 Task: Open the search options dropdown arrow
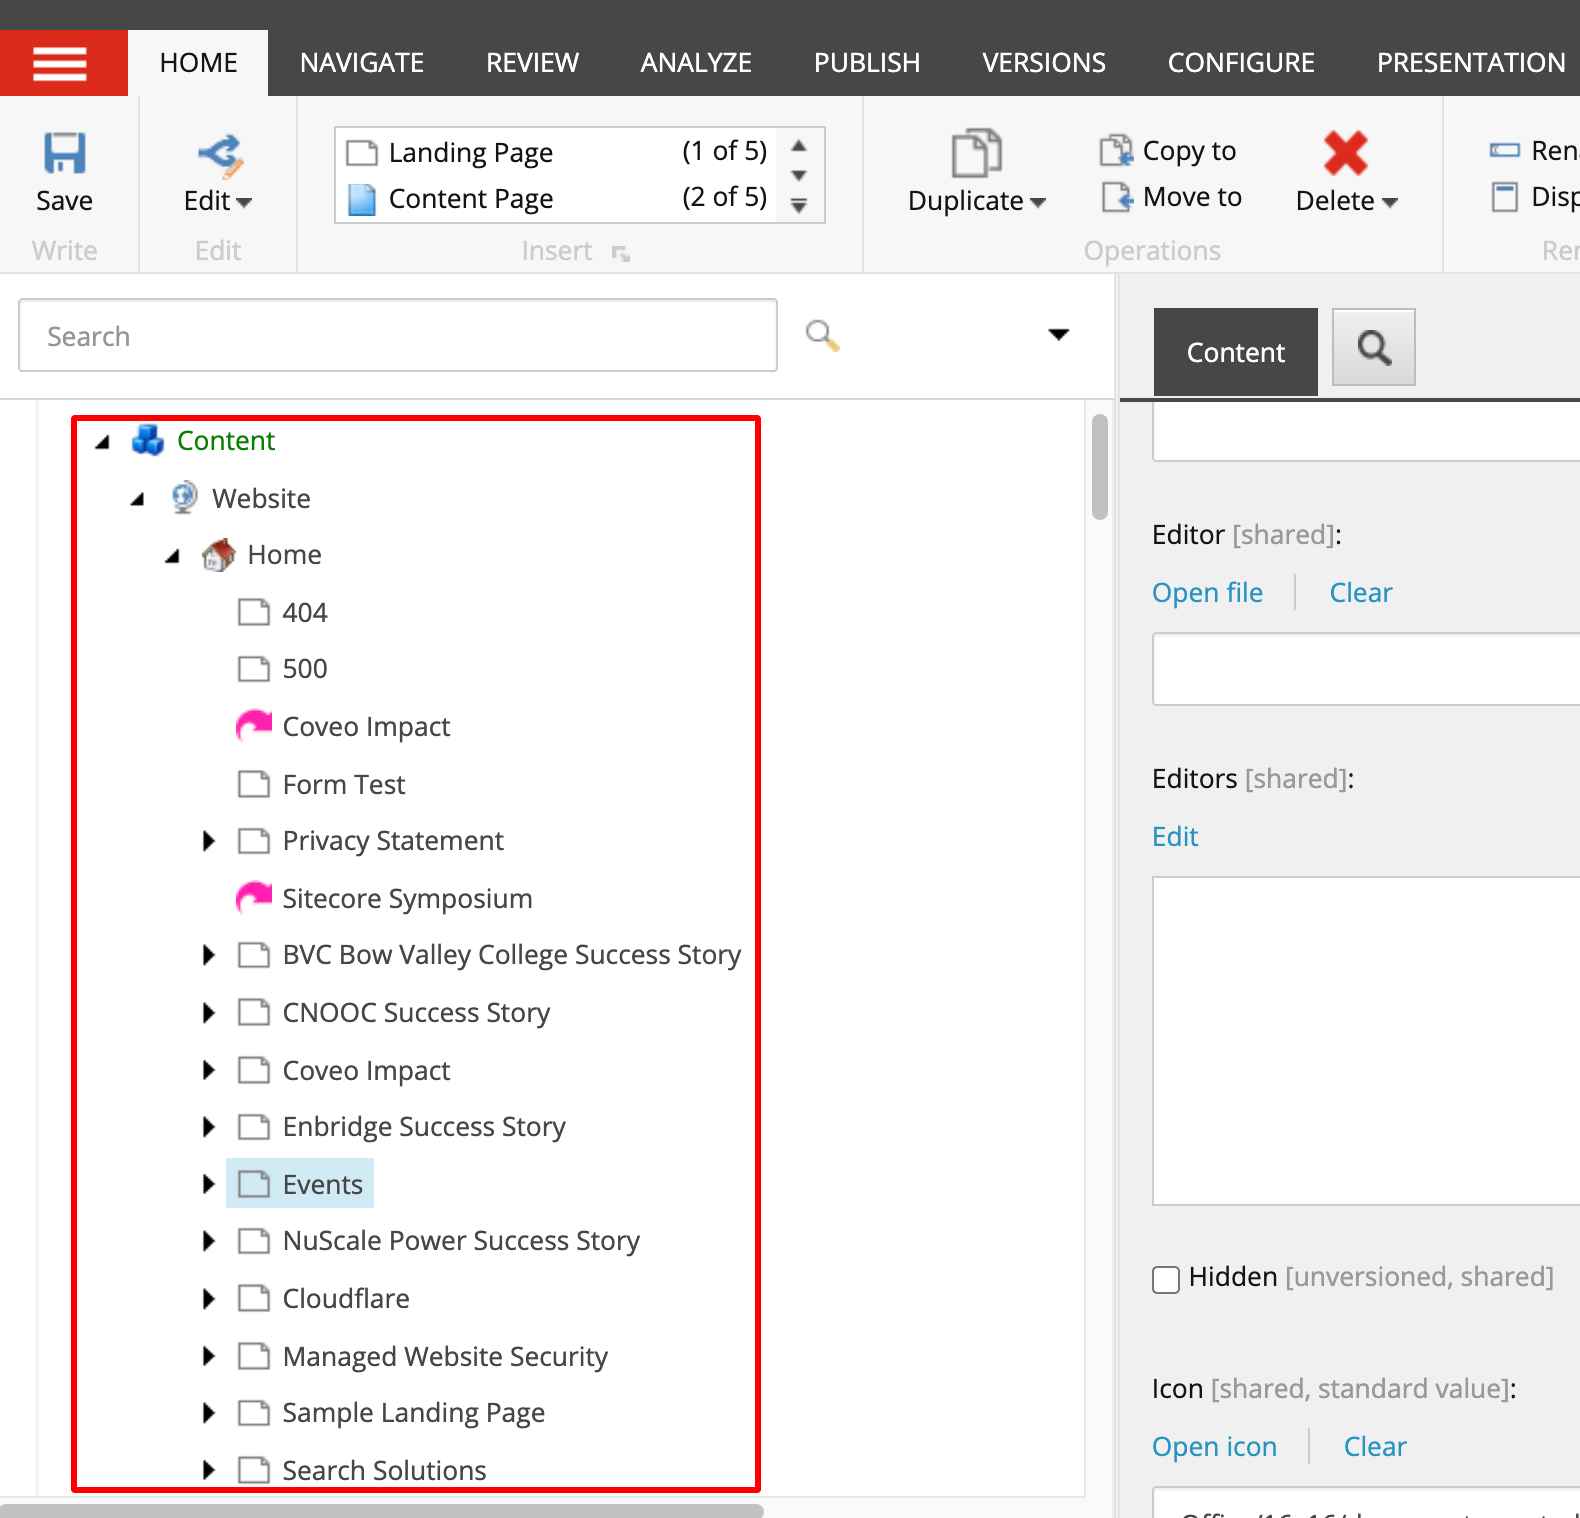(1059, 334)
